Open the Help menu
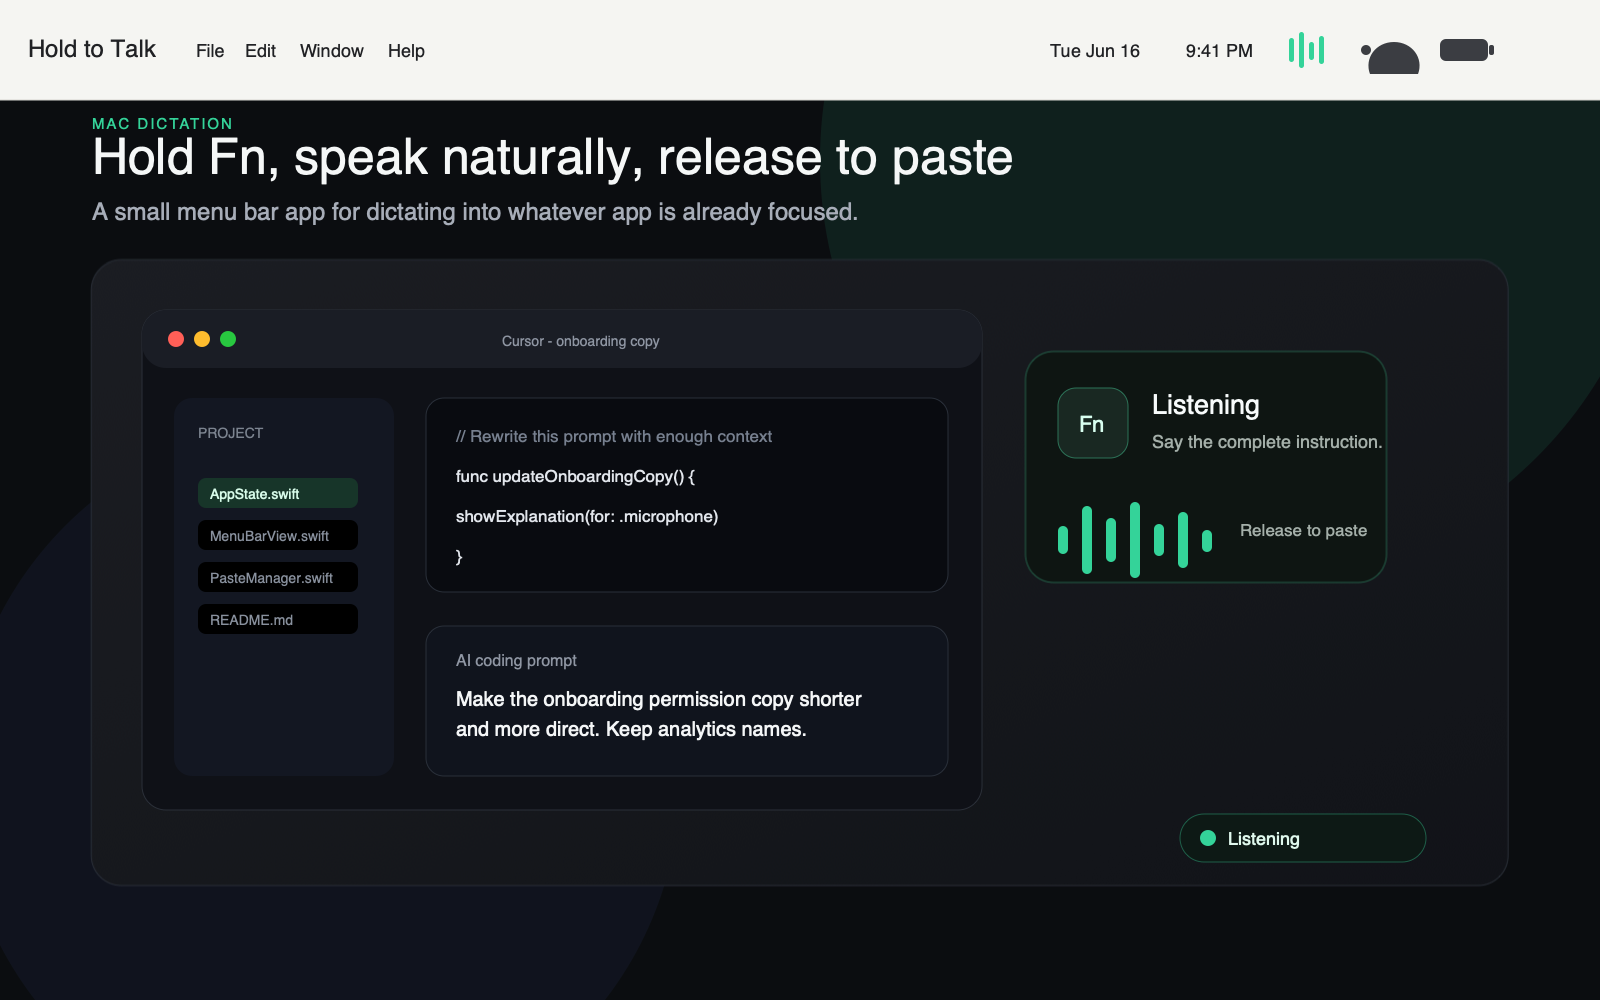Image resolution: width=1600 pixels, height=1000 pixels. pyautogui.click(x=406, y=51)
